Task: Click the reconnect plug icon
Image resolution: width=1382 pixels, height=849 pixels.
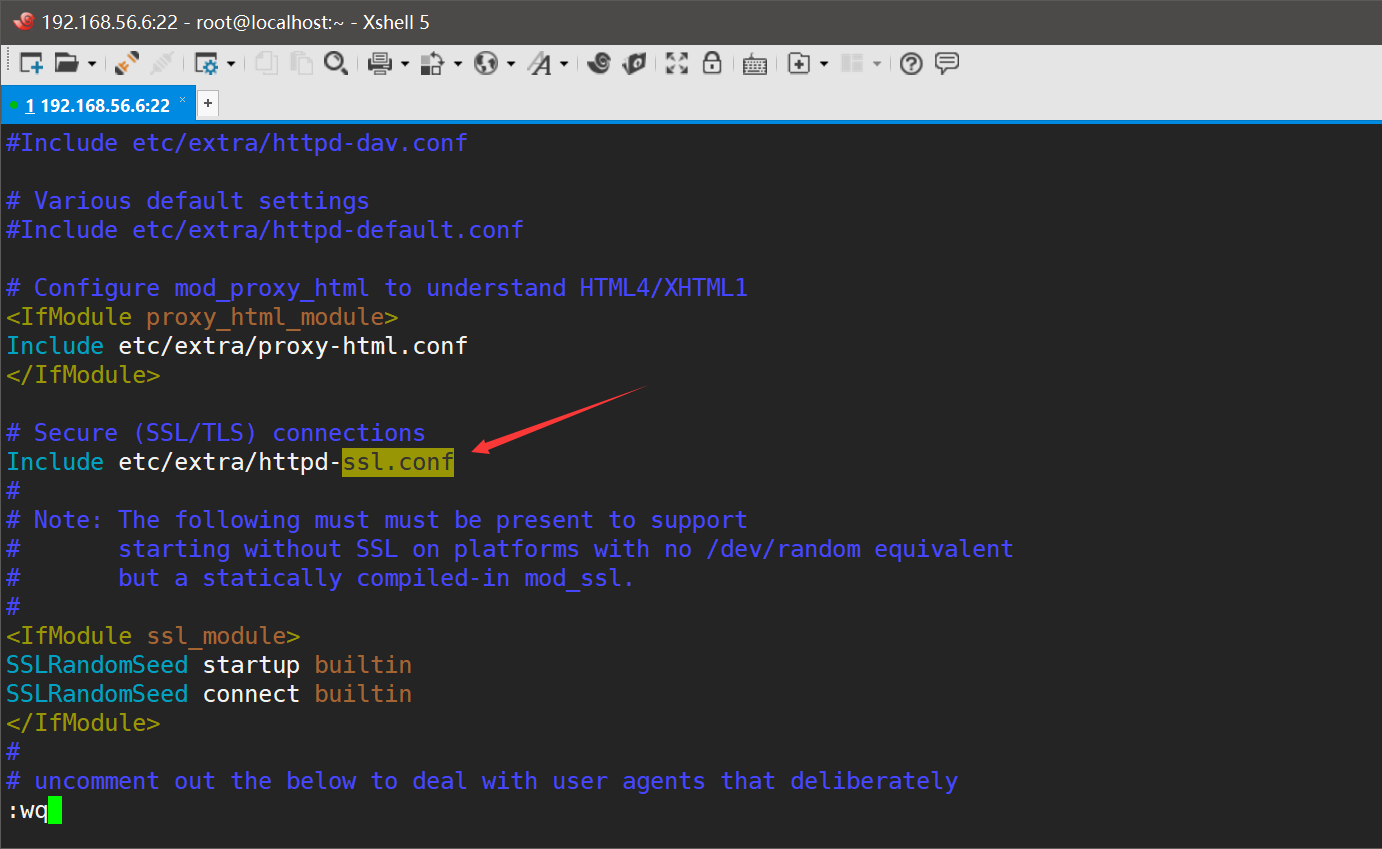Action: click(x=127, y=64)
